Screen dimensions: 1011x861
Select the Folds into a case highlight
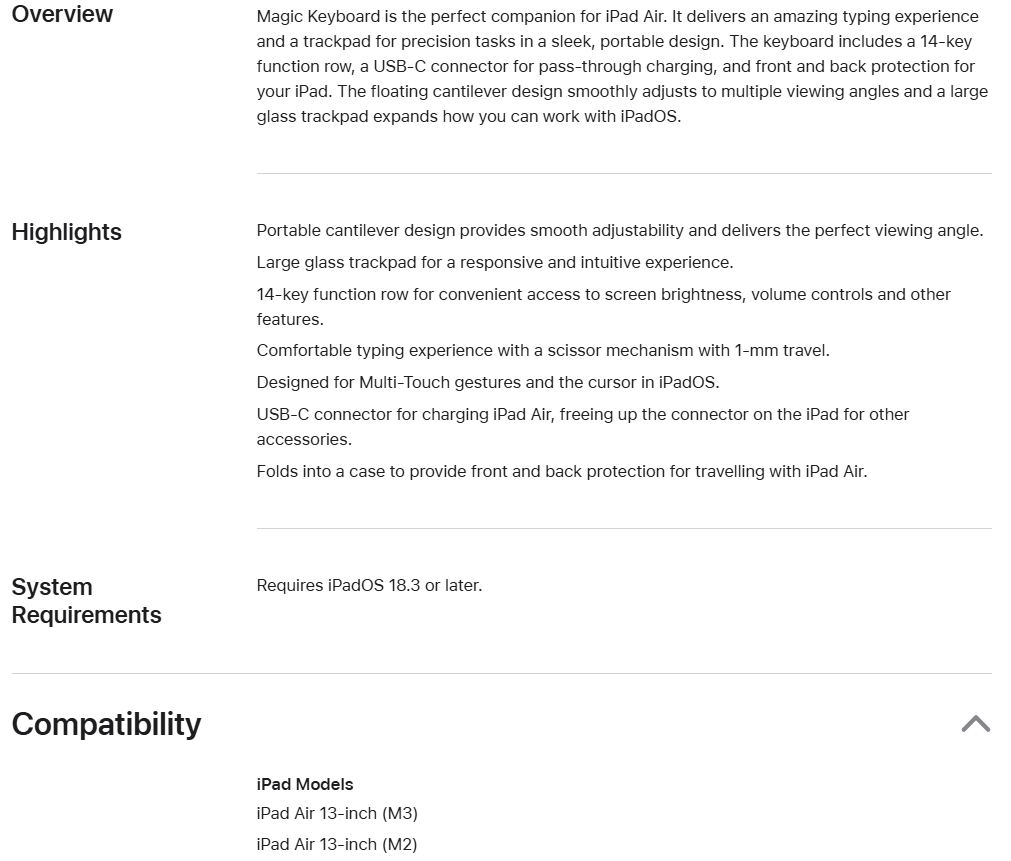point(561,471)
